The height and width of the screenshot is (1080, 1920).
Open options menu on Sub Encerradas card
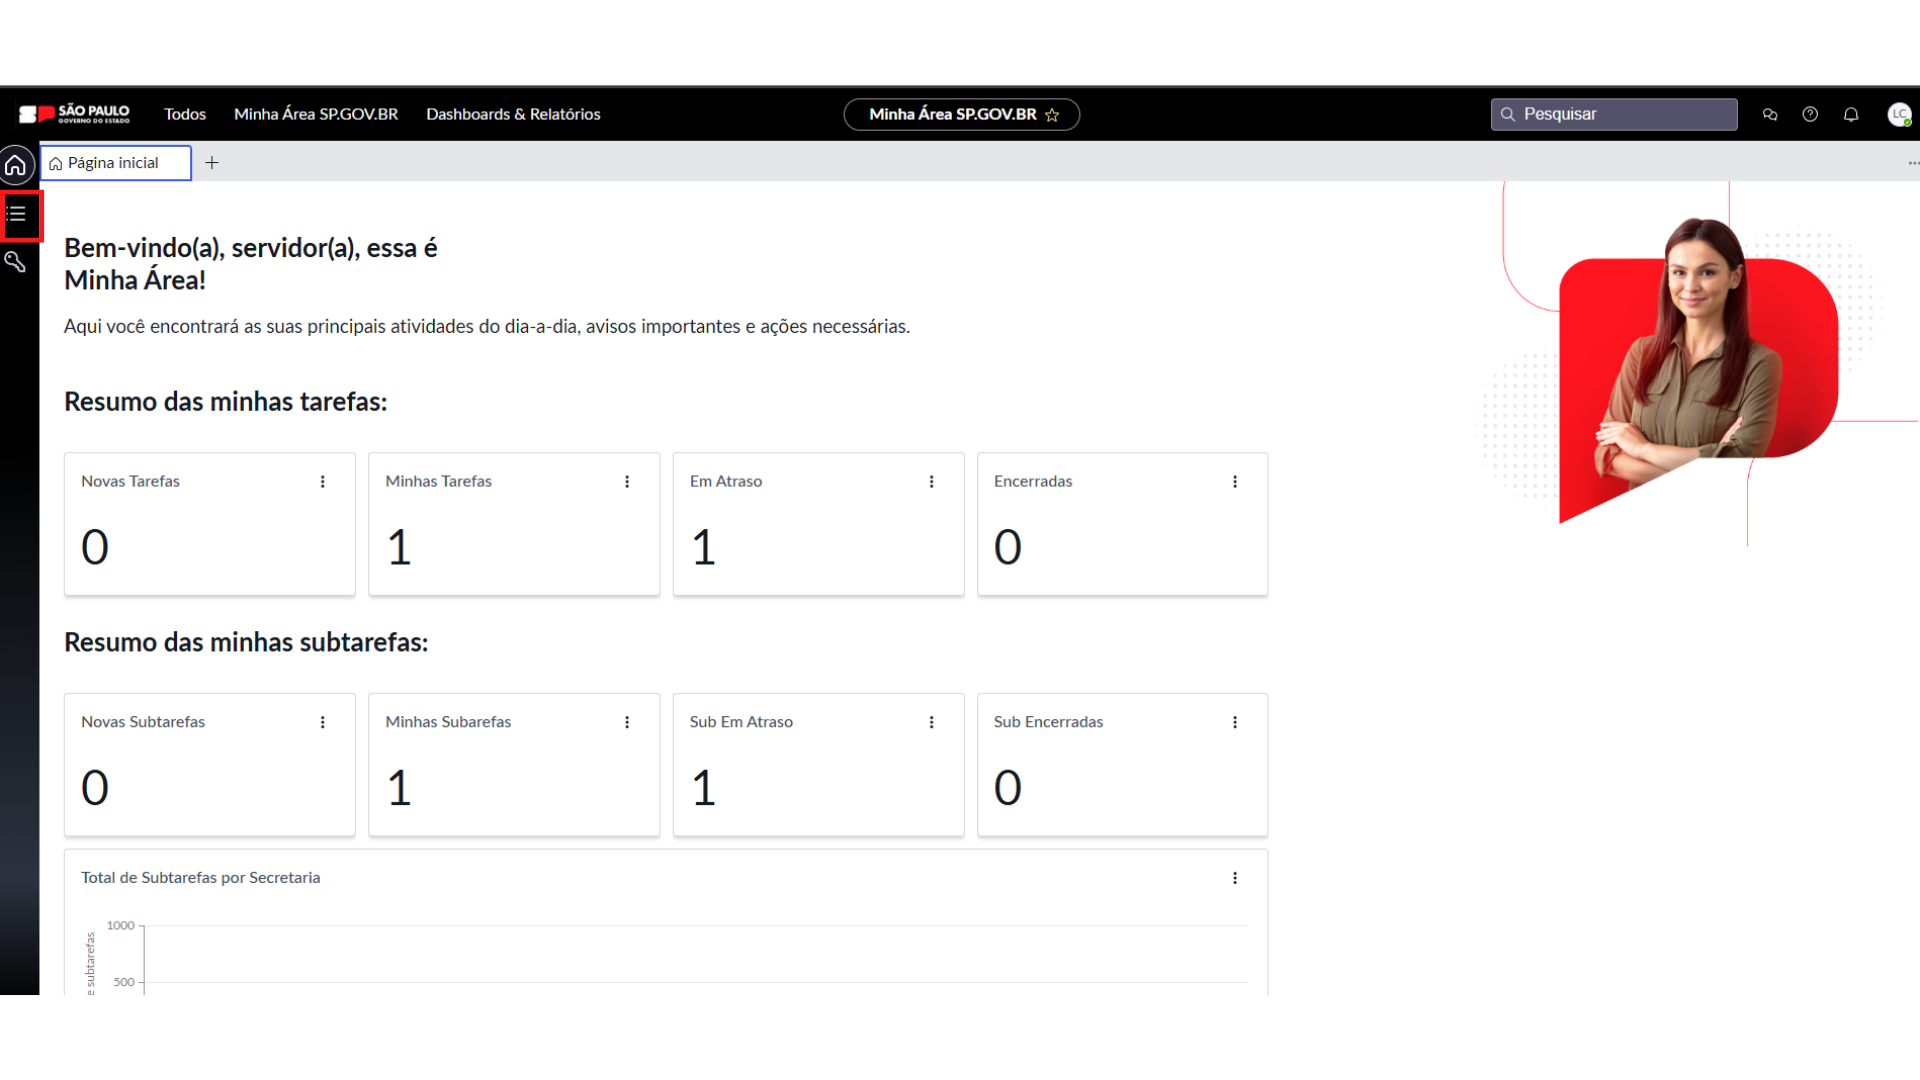(x=1235, y=722)
